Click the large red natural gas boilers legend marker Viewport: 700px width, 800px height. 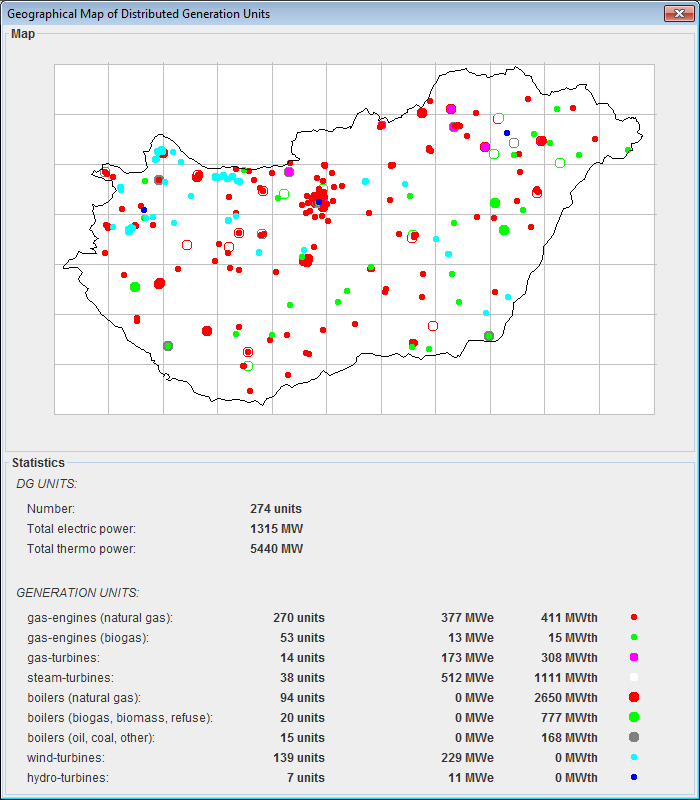pyautogui.click(x=634, y=697)
